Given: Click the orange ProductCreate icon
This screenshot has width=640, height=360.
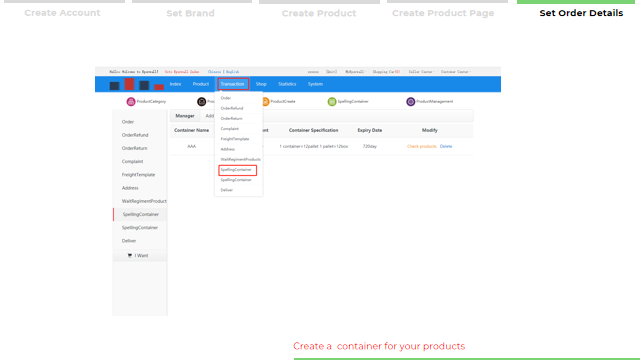Looking at the screenshot, I should pyautogui.click(x=266, y=102).
